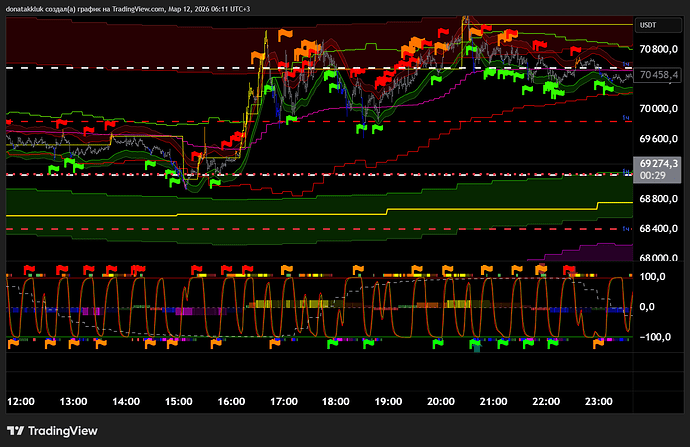Screen dimensions: 690x447
Task: Select the 70 458,4 price level label
Action: pyautogui.click(x=661, y=73)
